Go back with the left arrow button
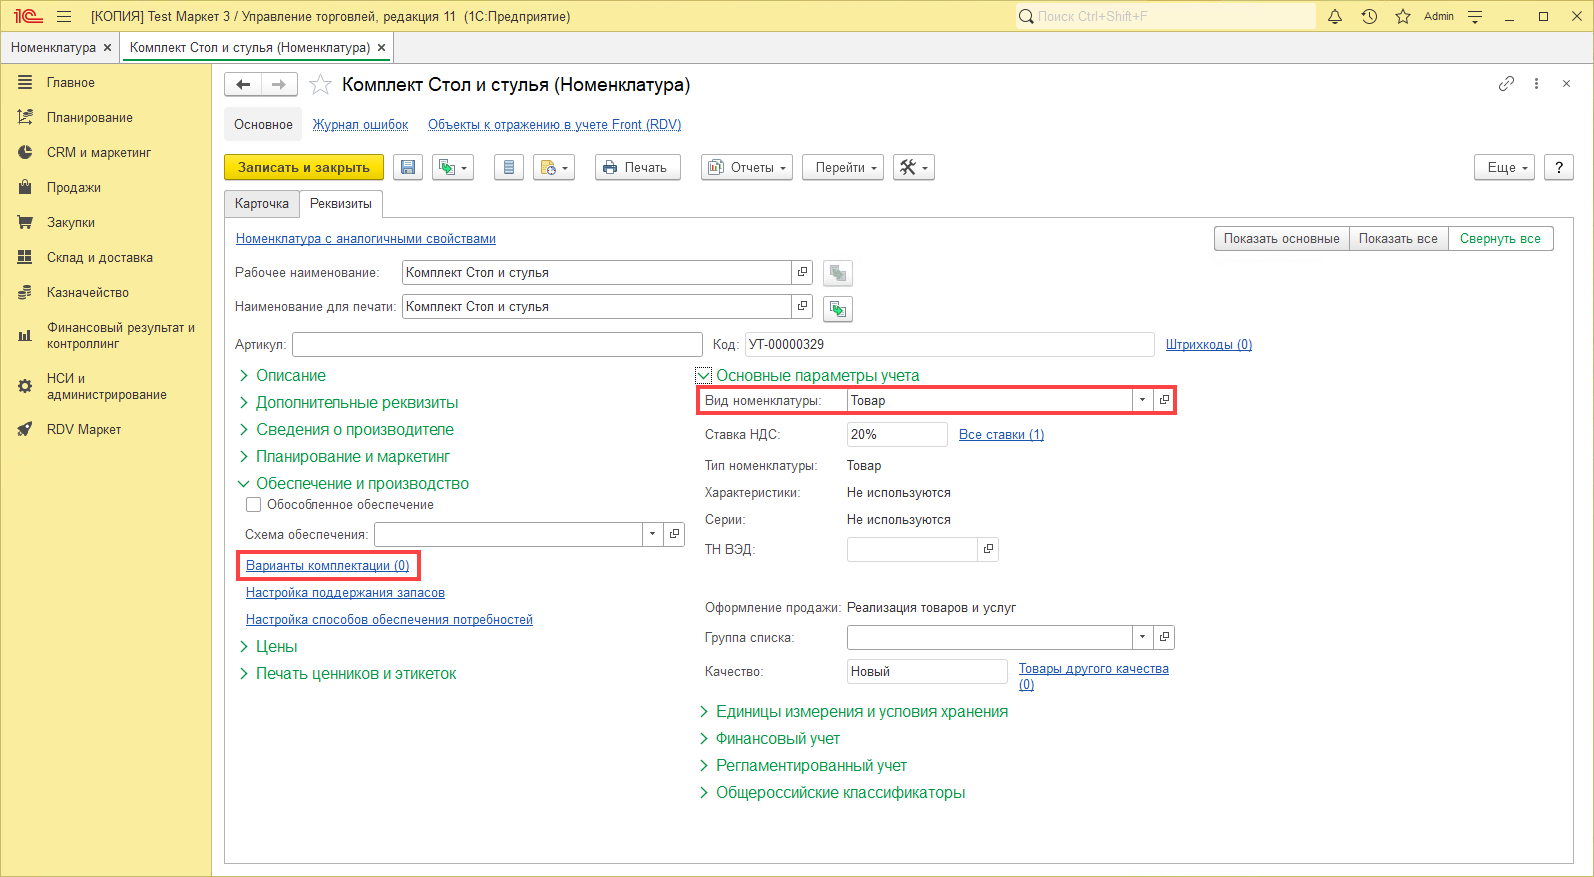1594x877 pixels. coord(243,85)
